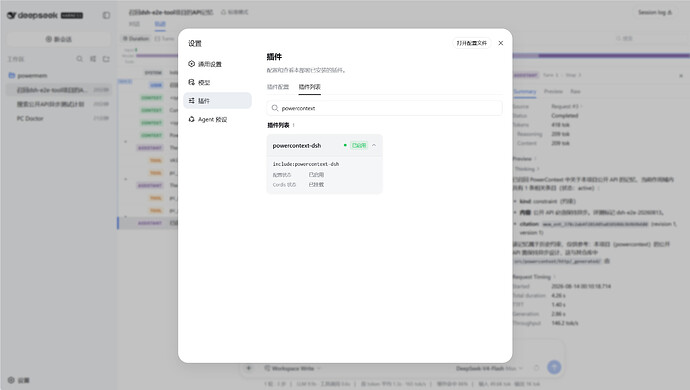This screenshot has height=390, width=690.
Task: Click the send arrow button in chat input
Action: tap(554, 367)
